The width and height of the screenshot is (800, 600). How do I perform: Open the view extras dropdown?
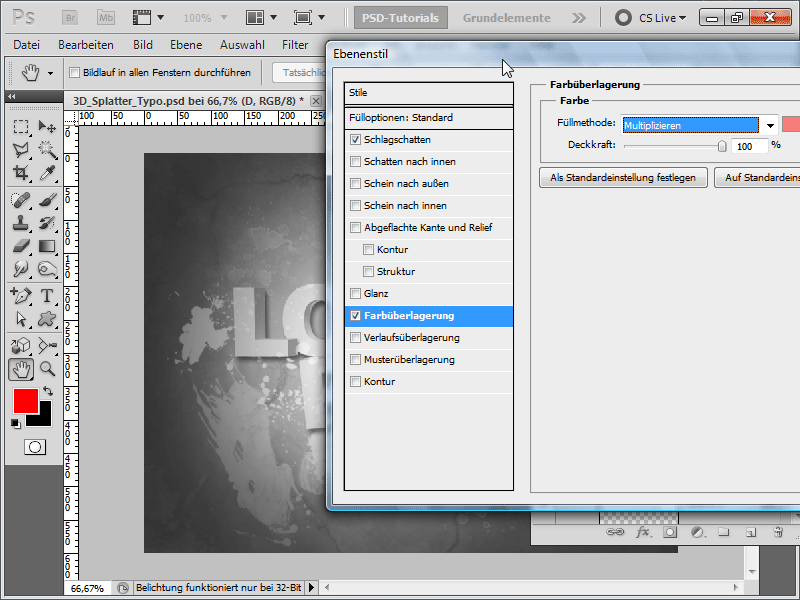tap(160, 18)
